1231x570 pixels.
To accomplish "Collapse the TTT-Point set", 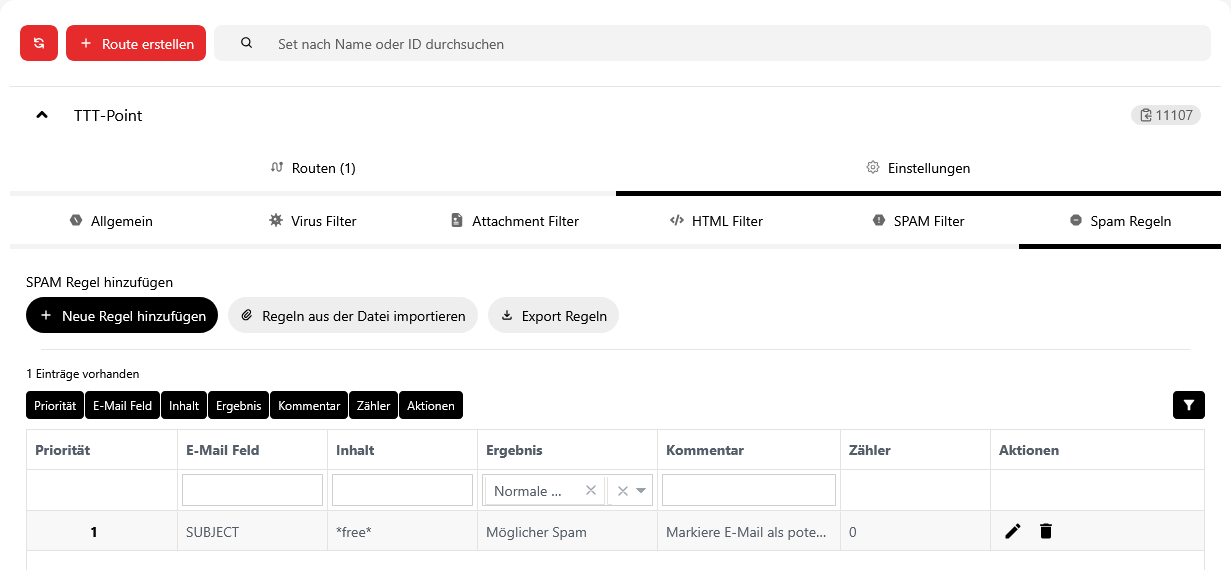I will (x=42, y=115).
